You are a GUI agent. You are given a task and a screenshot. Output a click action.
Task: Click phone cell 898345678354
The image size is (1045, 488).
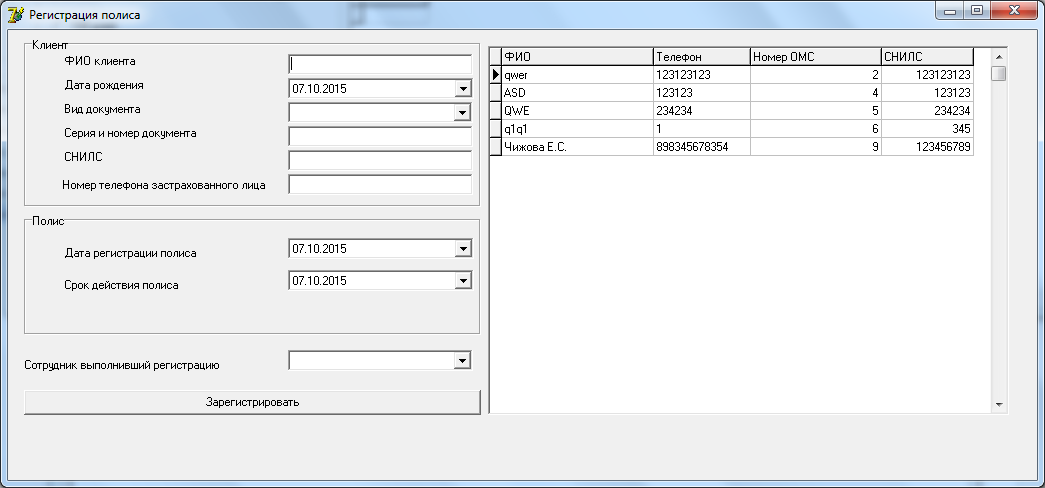[702, 147]
